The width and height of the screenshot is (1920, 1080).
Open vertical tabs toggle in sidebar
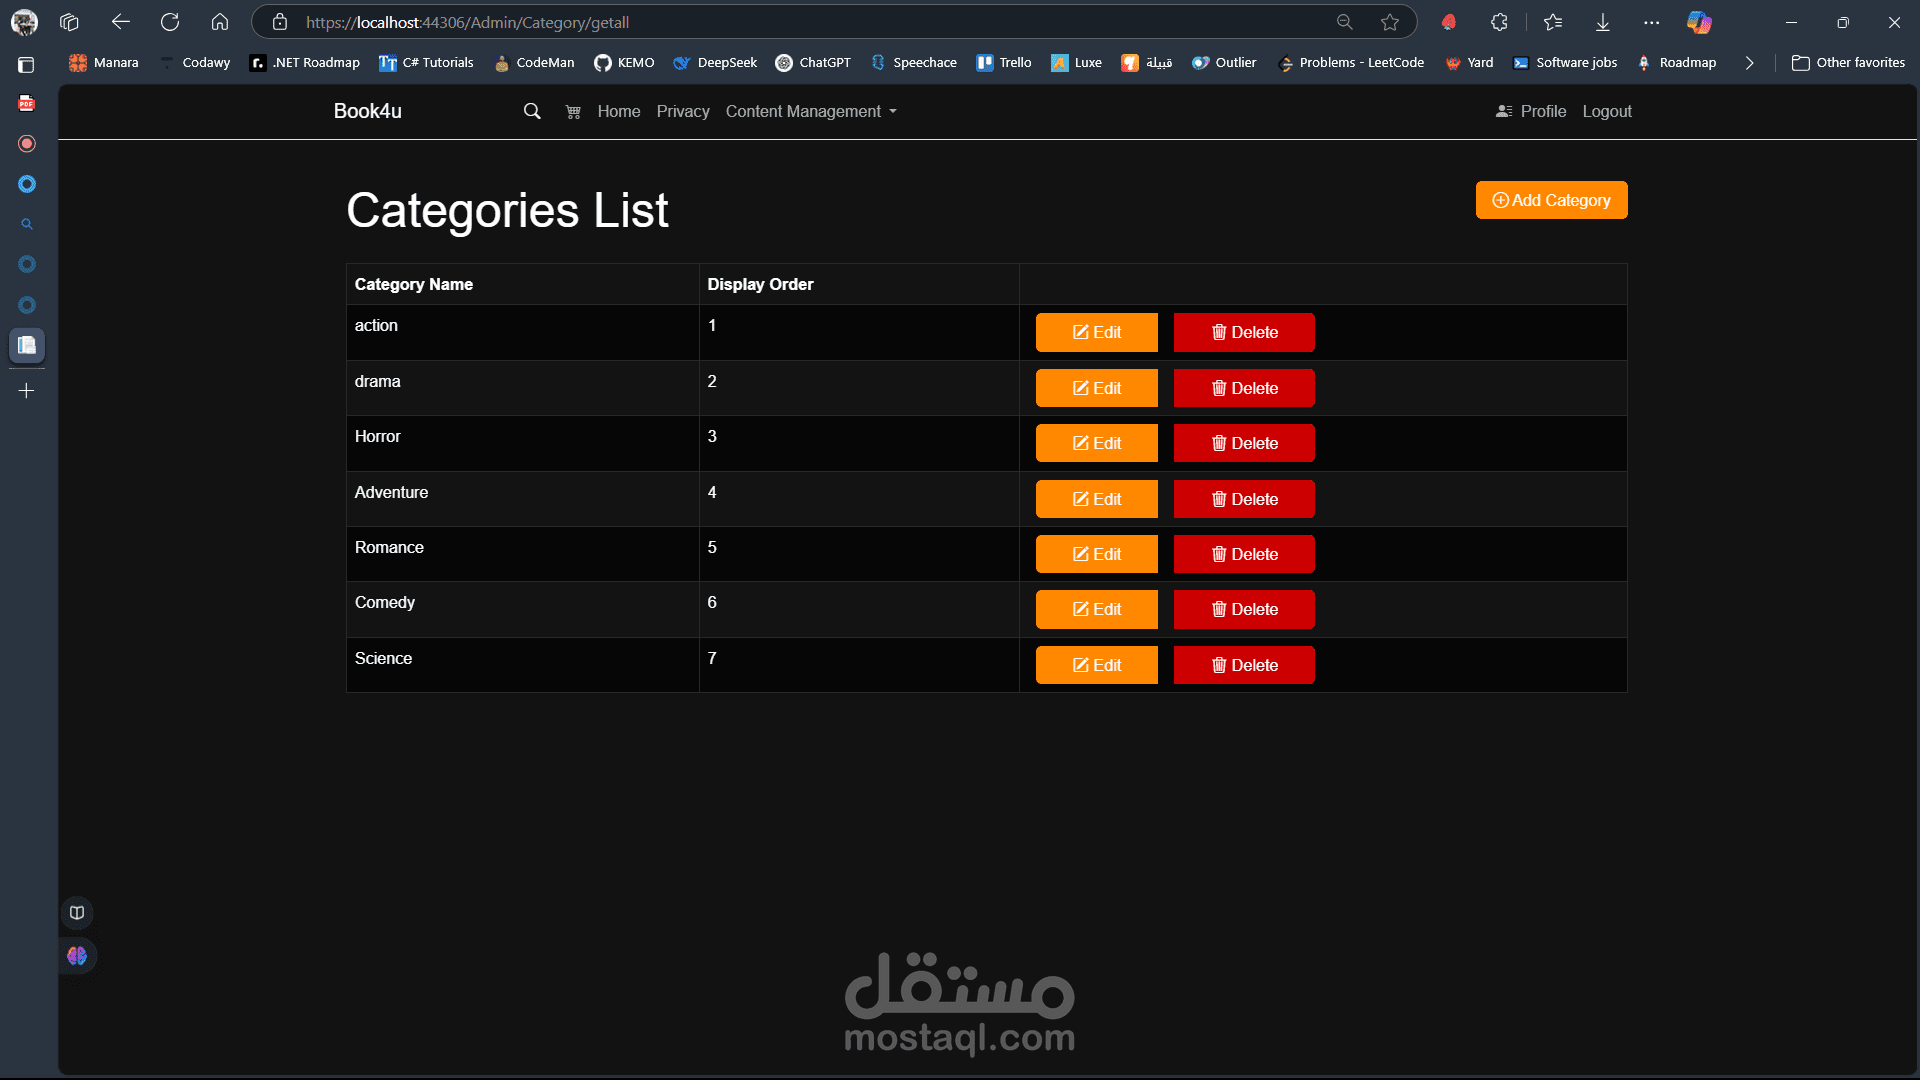point(27,65)
